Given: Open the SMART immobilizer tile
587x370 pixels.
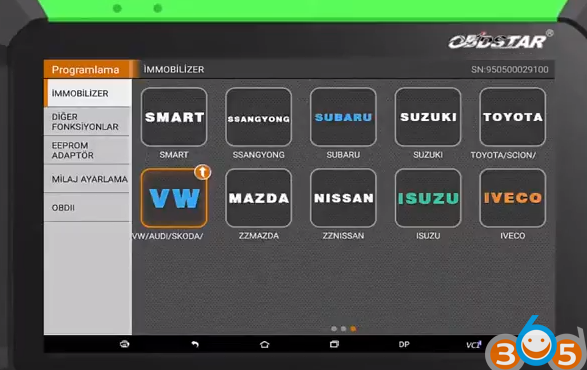Looking at the screenshot, I should point(174,117).
